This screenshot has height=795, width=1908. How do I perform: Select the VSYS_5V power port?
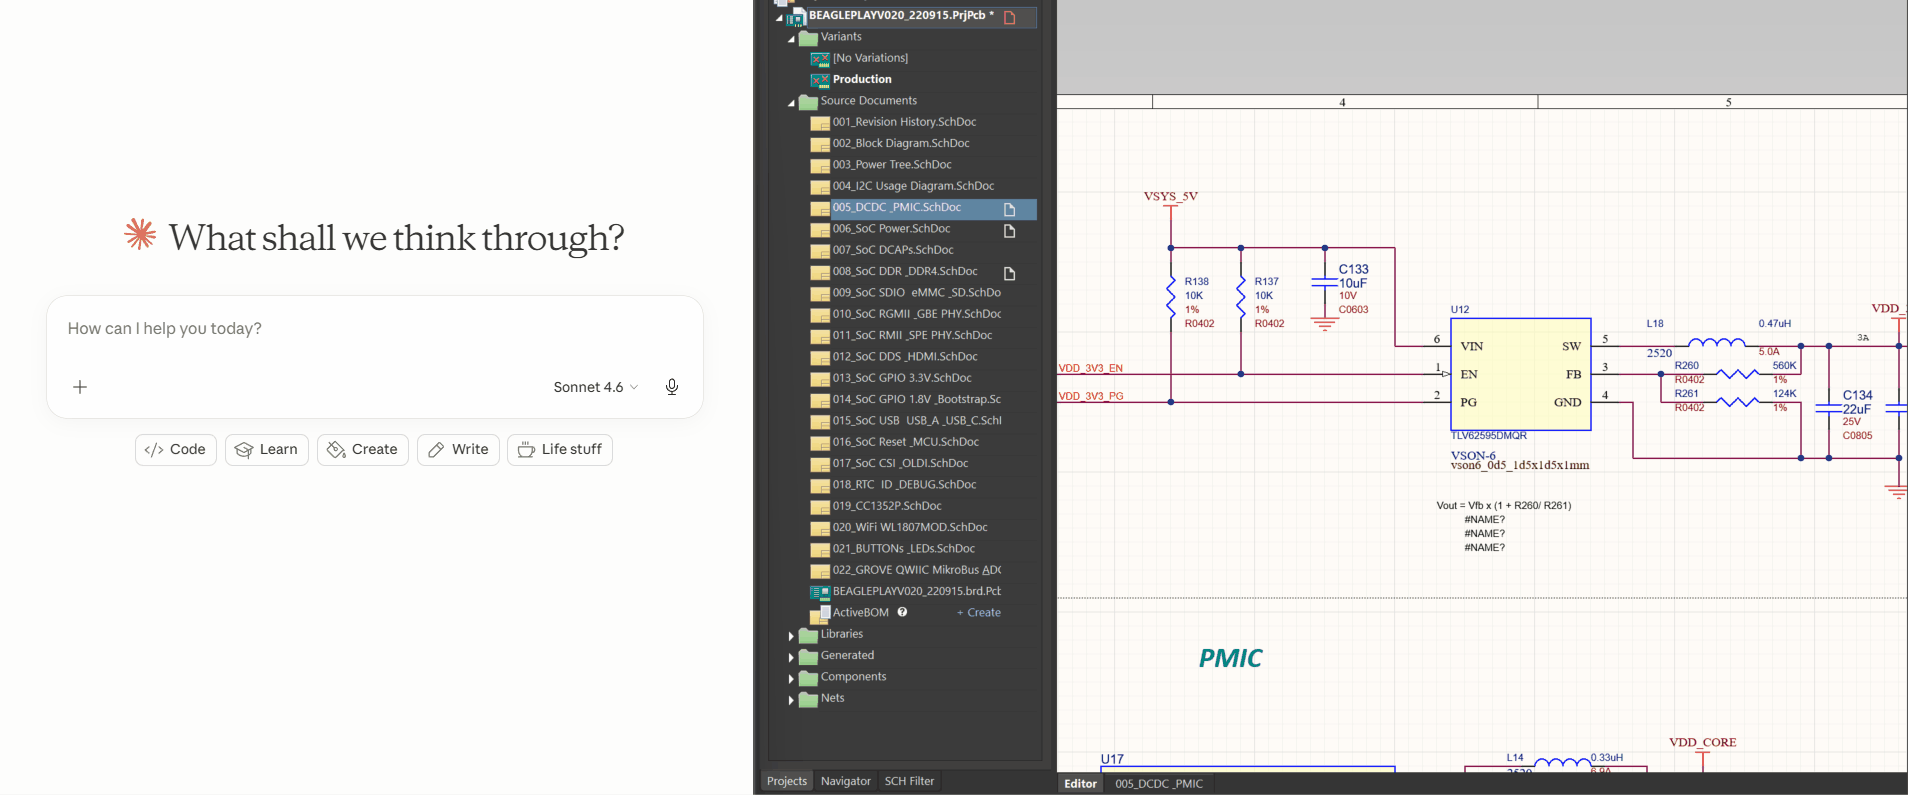1170,197
